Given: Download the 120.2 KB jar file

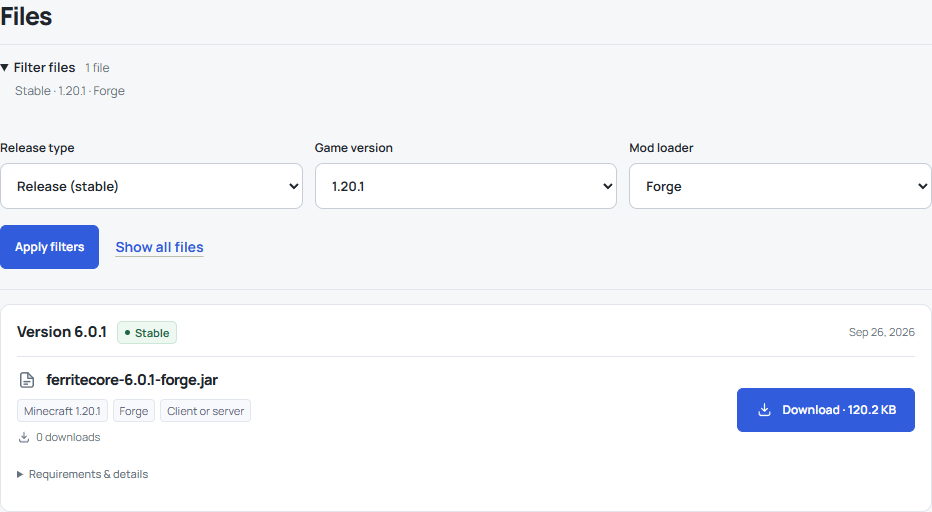Looking at the screenshot, I should [826, 410].
